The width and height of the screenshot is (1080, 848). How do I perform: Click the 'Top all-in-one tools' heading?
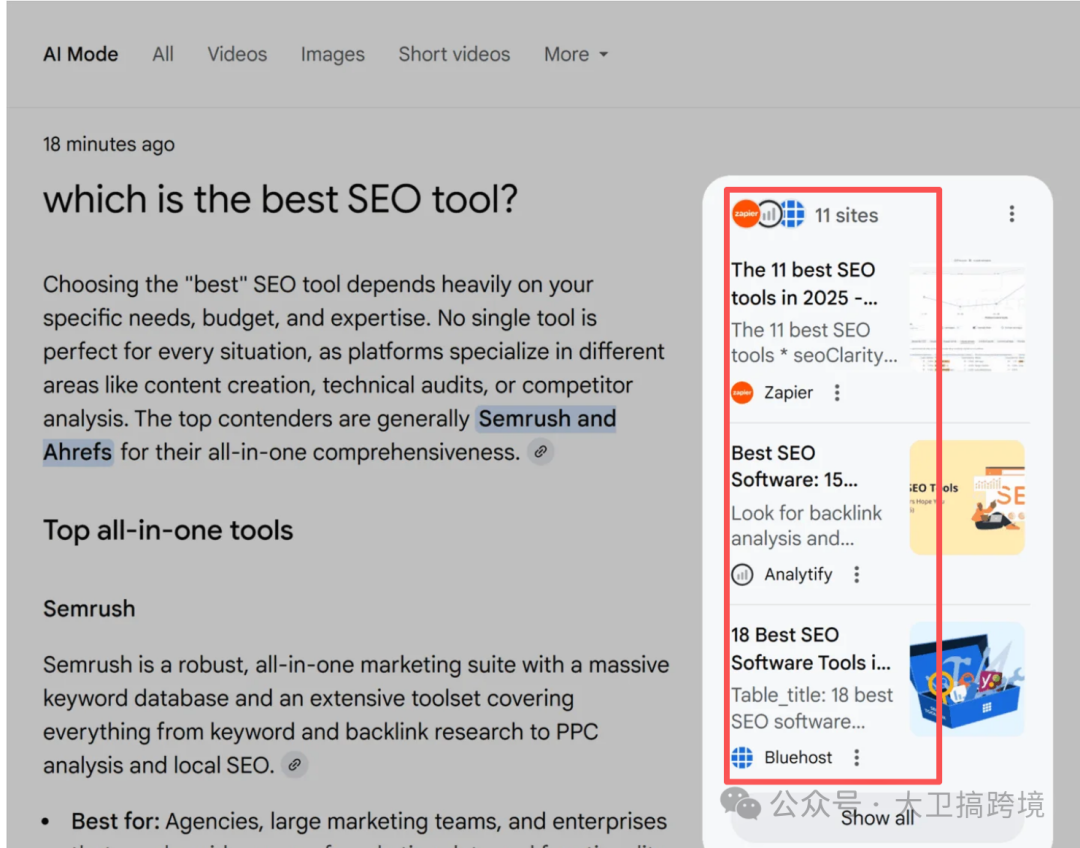tap(168, 530)
